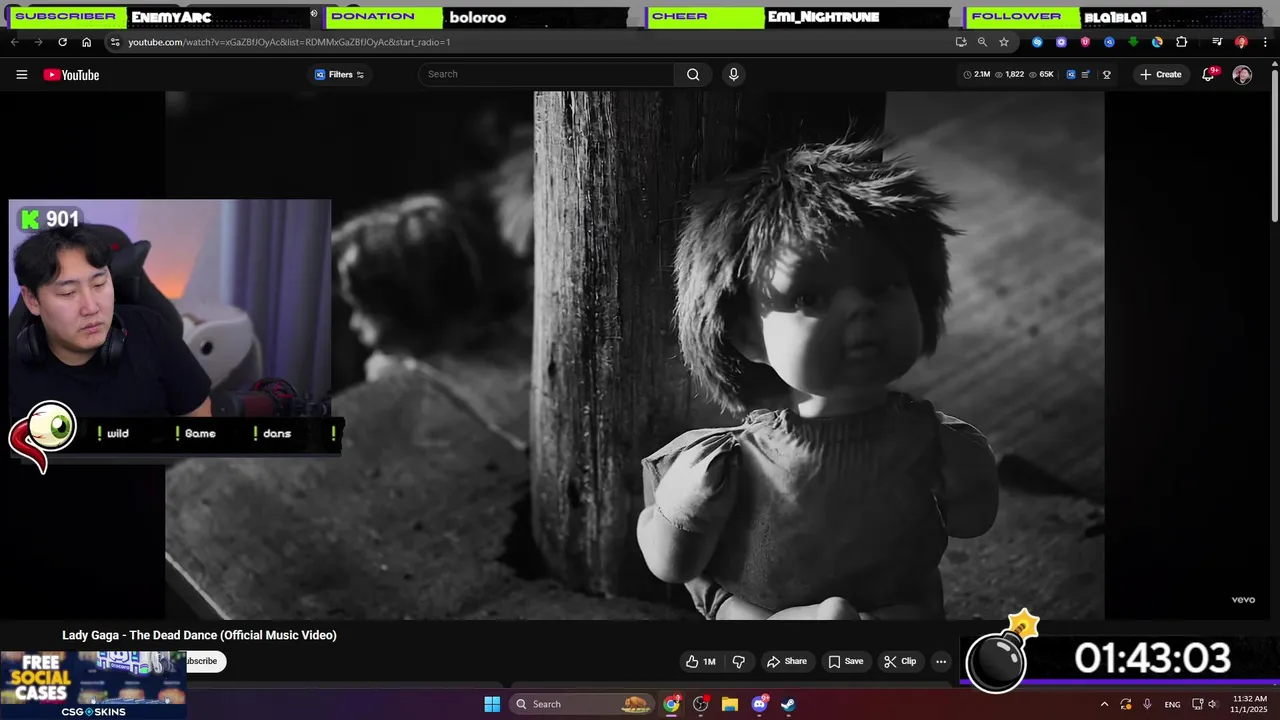Click the video player doll frame
The image size is (1280, 720).
pos(635,355)
